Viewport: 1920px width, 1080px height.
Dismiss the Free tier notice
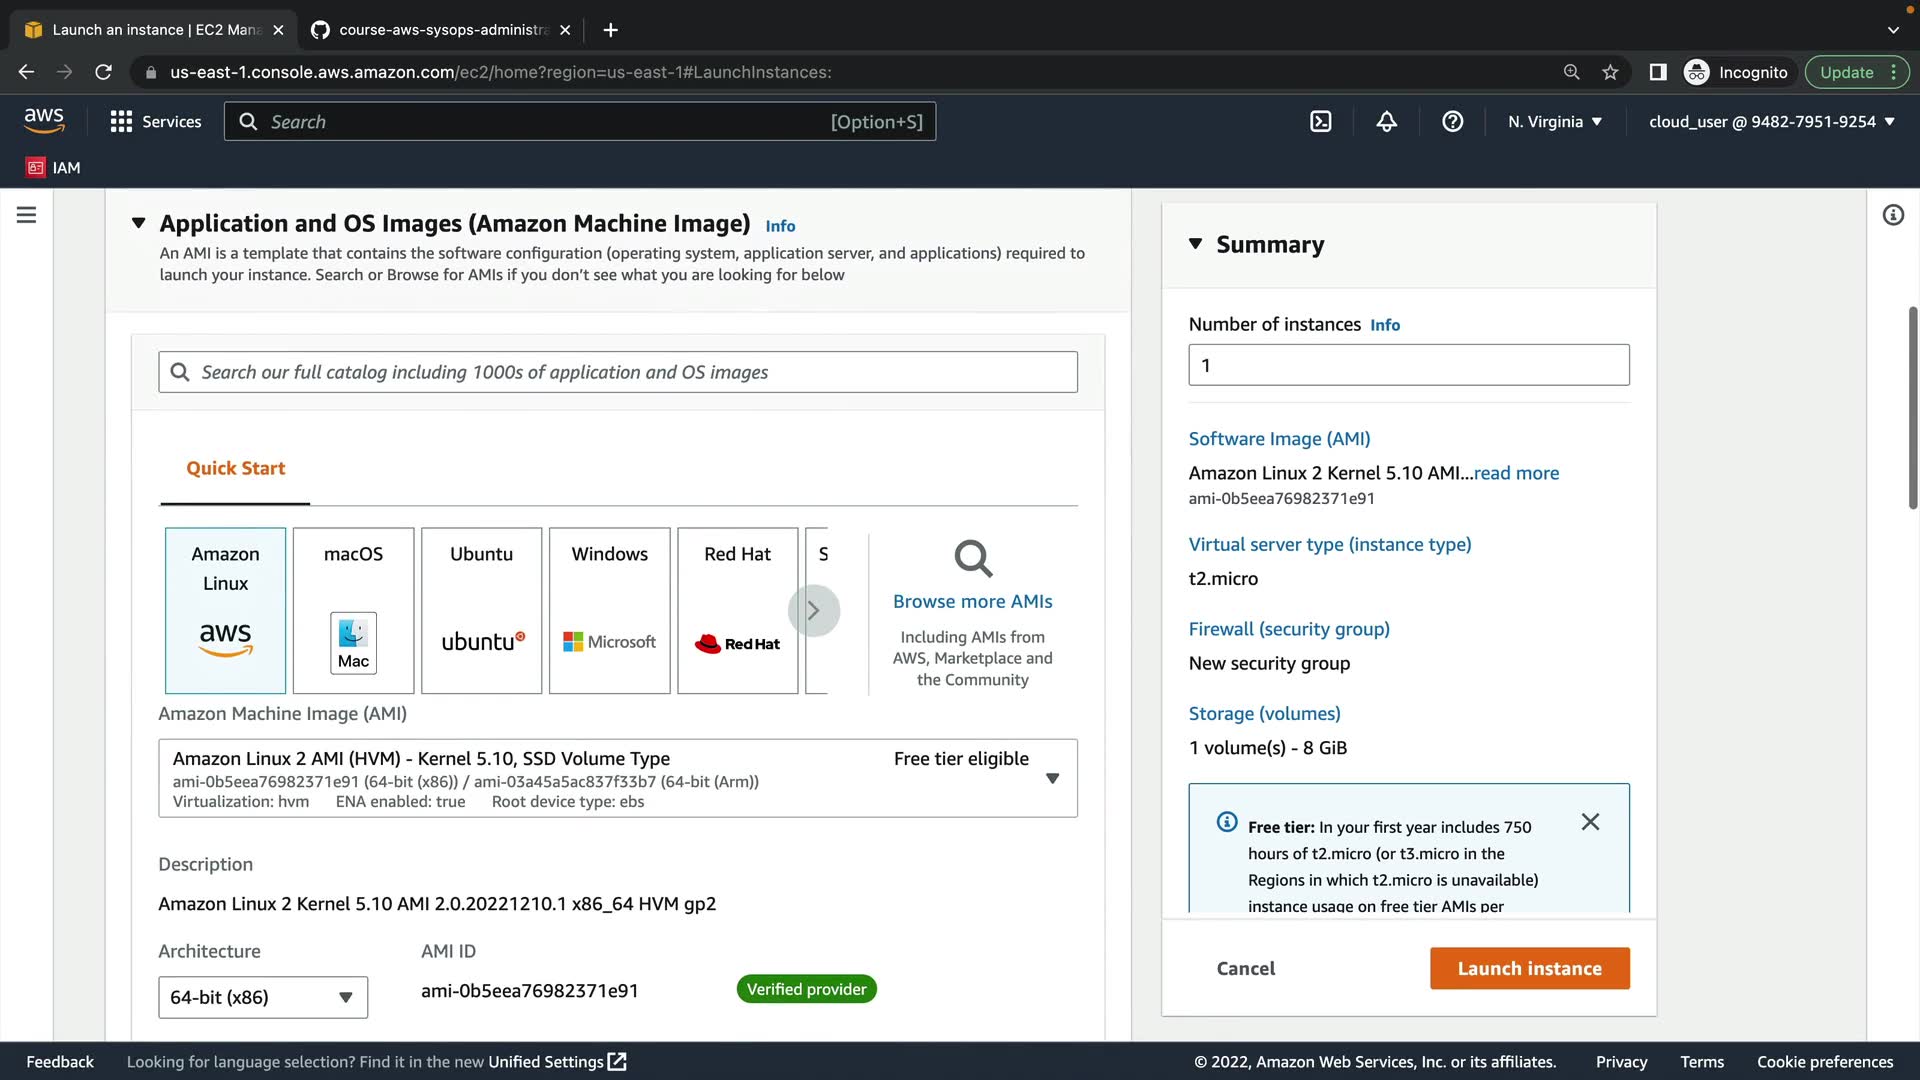(1590, 822)
